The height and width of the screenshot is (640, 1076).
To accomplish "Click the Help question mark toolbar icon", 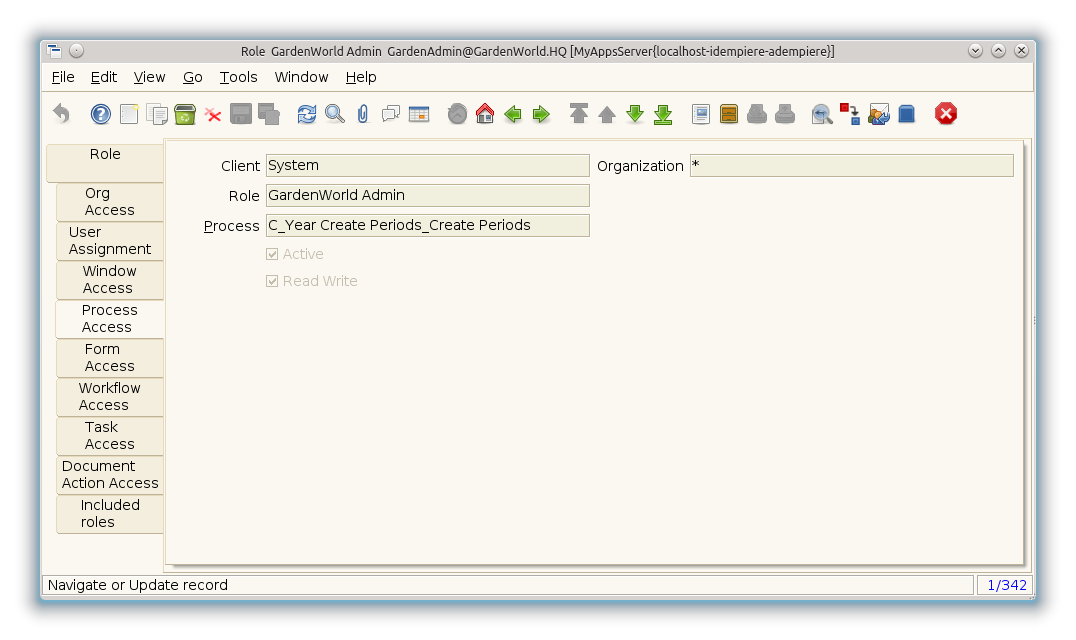I will [101, 114].
